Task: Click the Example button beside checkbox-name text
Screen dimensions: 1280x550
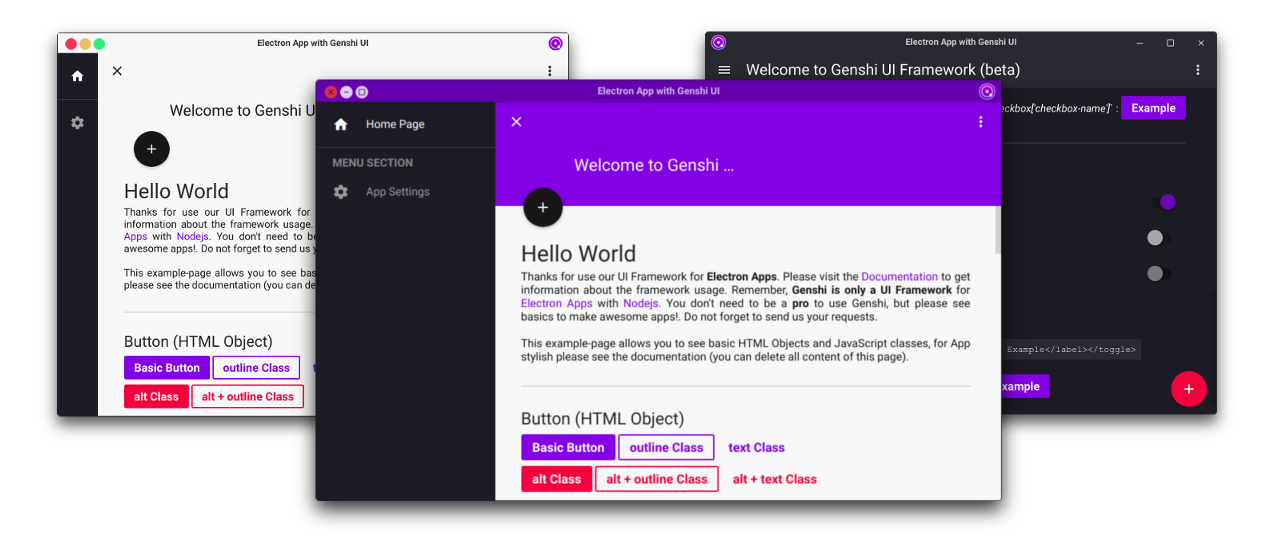Action: (x=1153, y=108)
